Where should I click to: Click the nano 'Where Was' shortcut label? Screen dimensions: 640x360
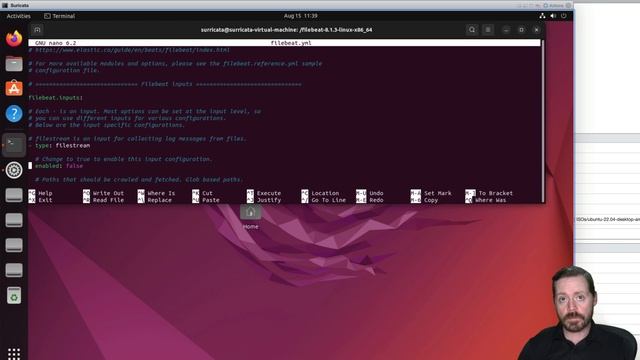click(x=491, y=200)
